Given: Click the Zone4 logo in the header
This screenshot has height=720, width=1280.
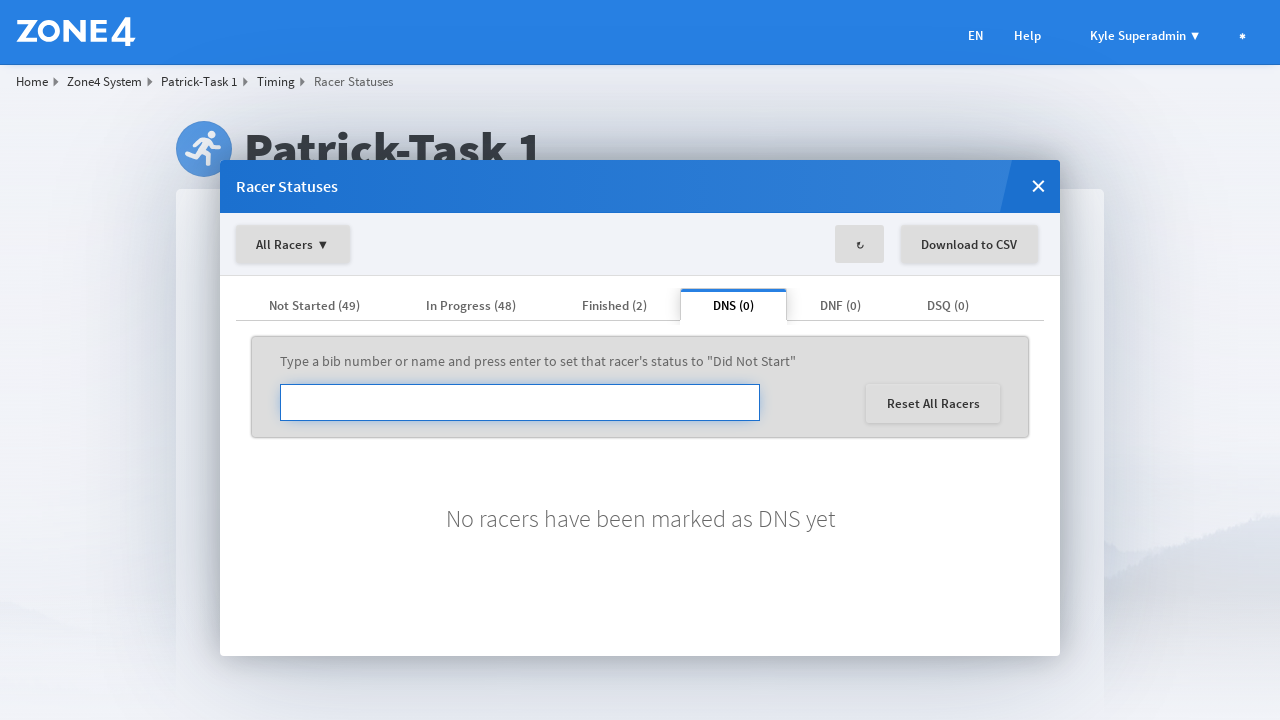Looking at the screenshot, I should [x=76, y=32].
